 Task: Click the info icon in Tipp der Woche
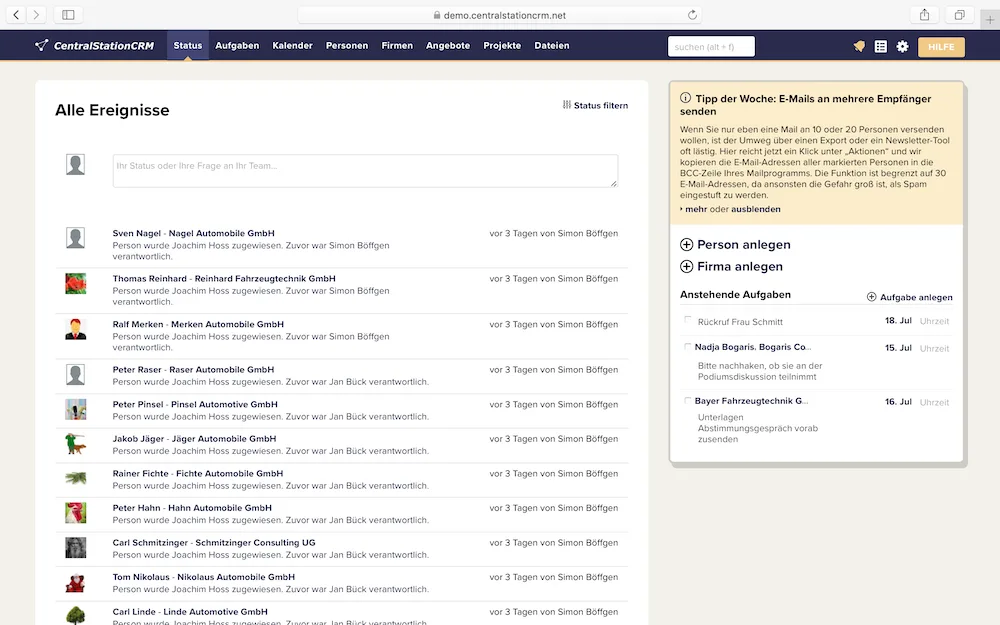[x=686, y=98]
